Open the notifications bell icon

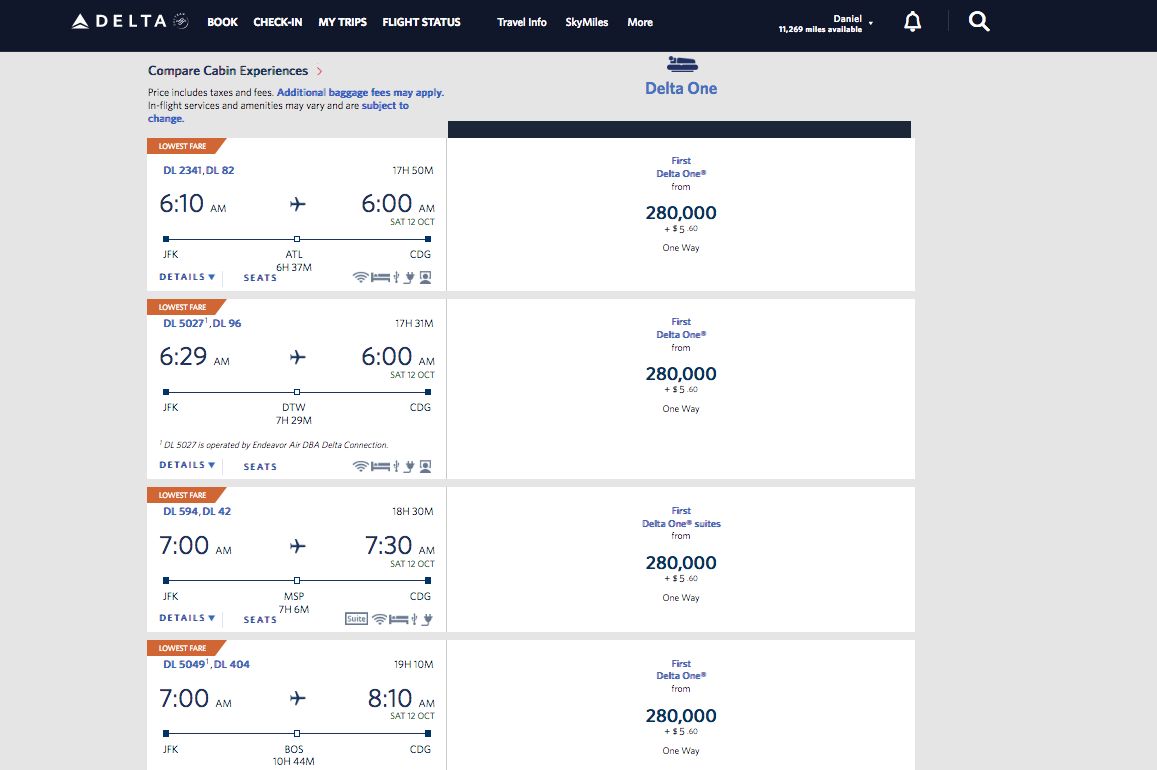coord(912,22)
